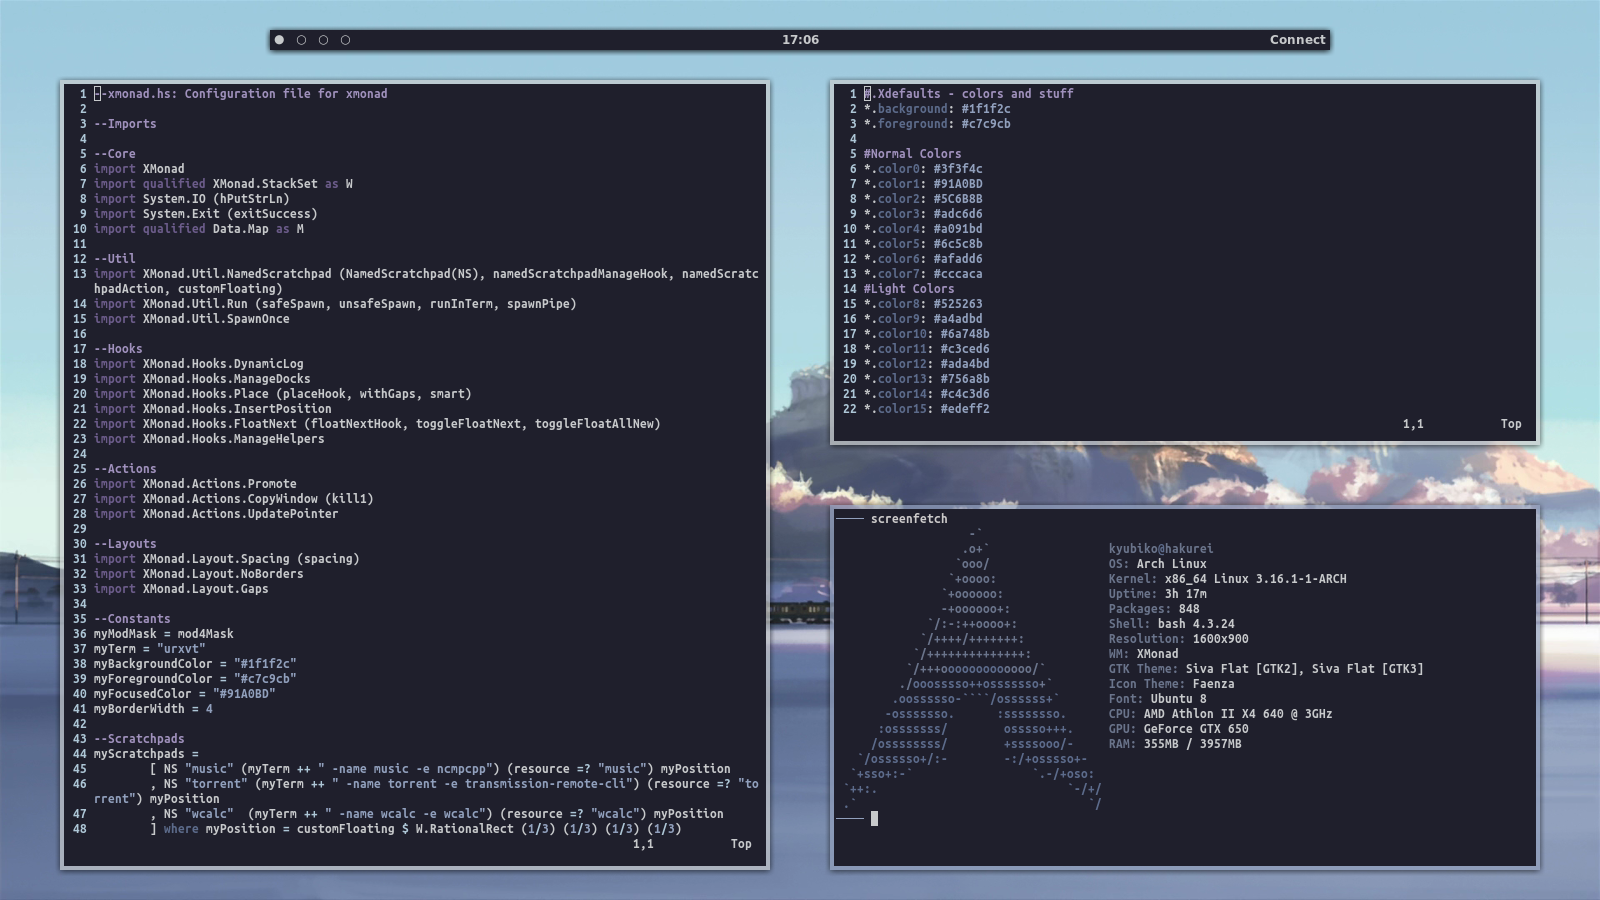Click the myFocusedColor definition line
The image size is (1600, 900).
pyautogui.click(x=185, y=694)
